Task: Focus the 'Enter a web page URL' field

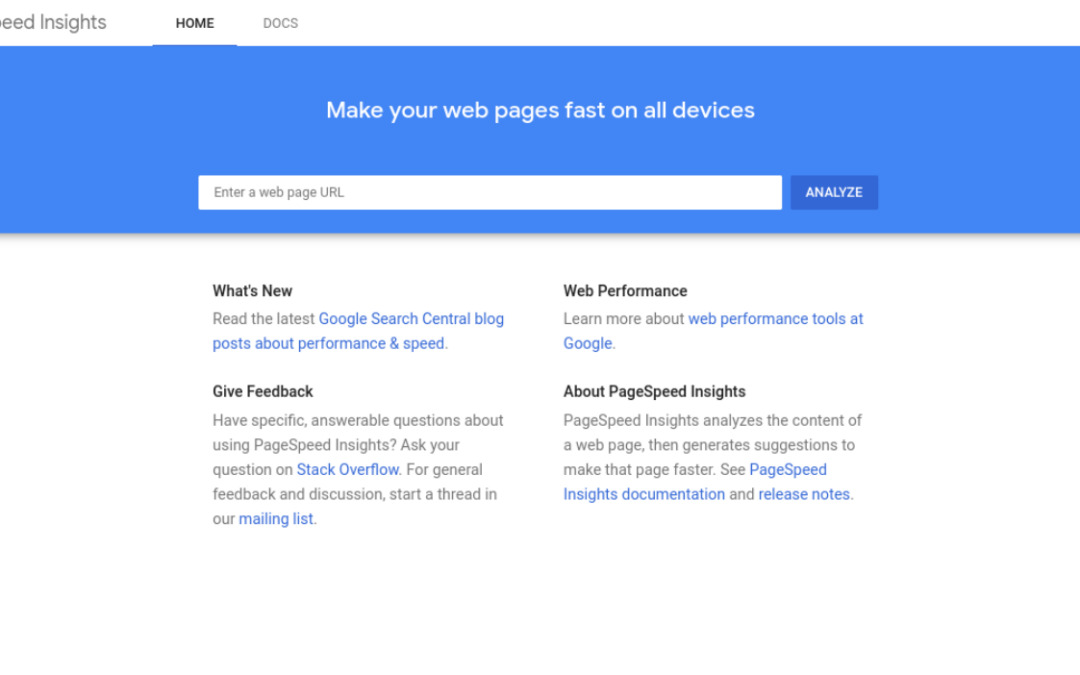Action: [x=489, y=192]
